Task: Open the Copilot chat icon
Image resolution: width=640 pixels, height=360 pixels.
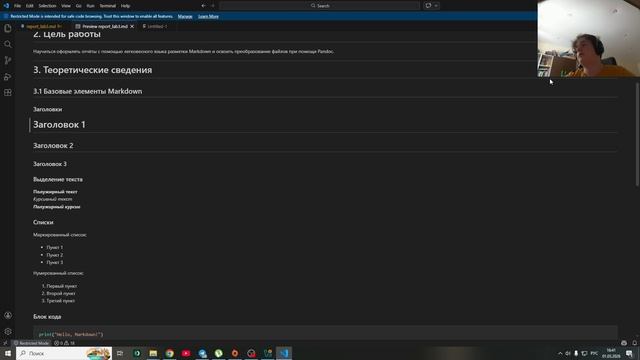Action: [428, 6]
